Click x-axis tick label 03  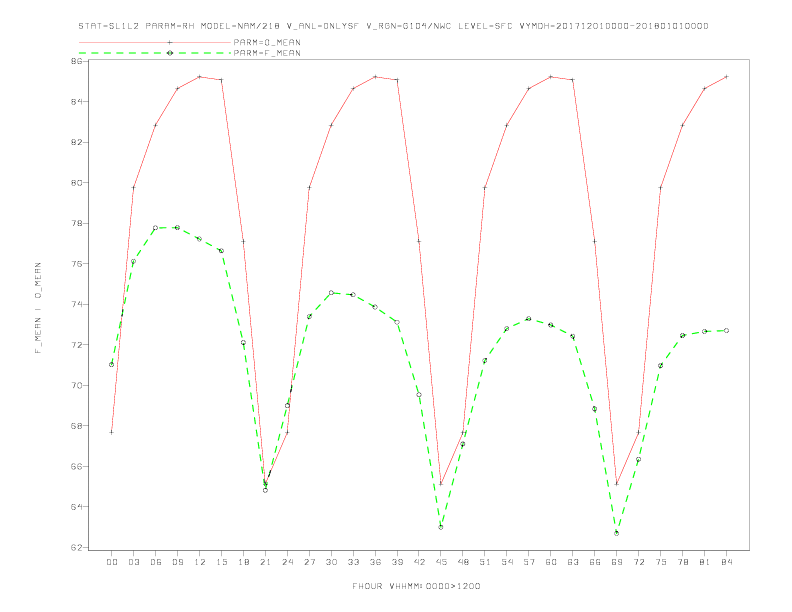point(134,562)
